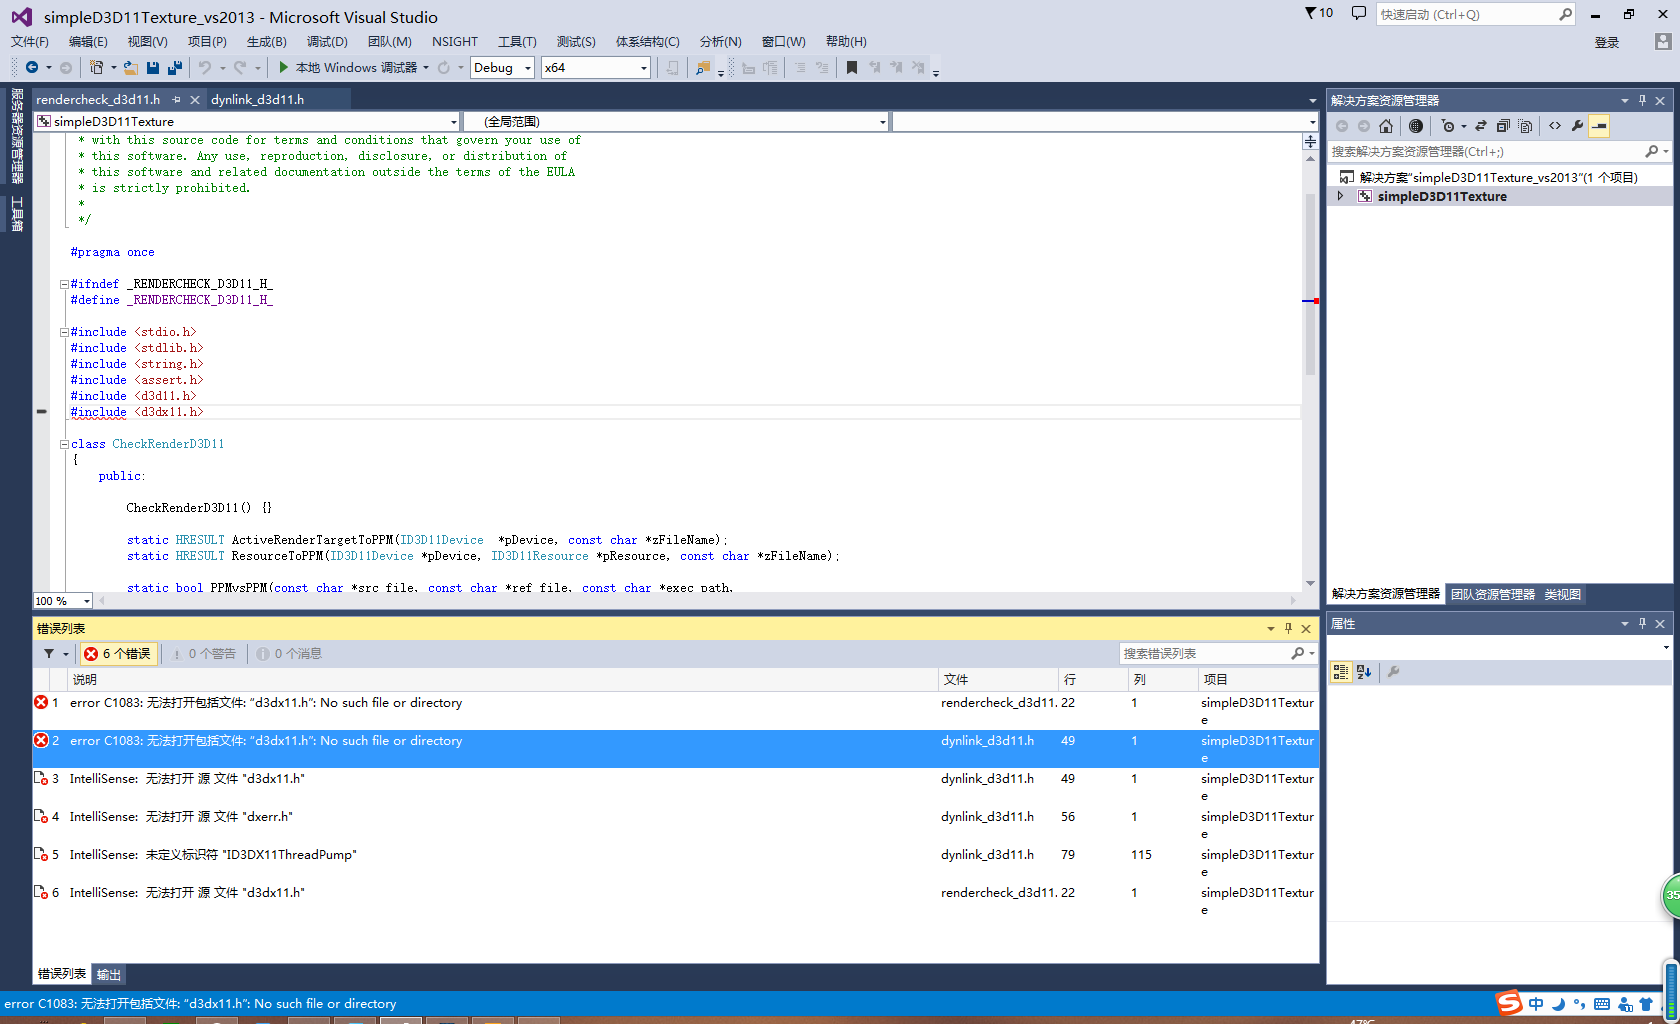
Task: Click the Open File folder icon
Action: (x=131, y=67)
